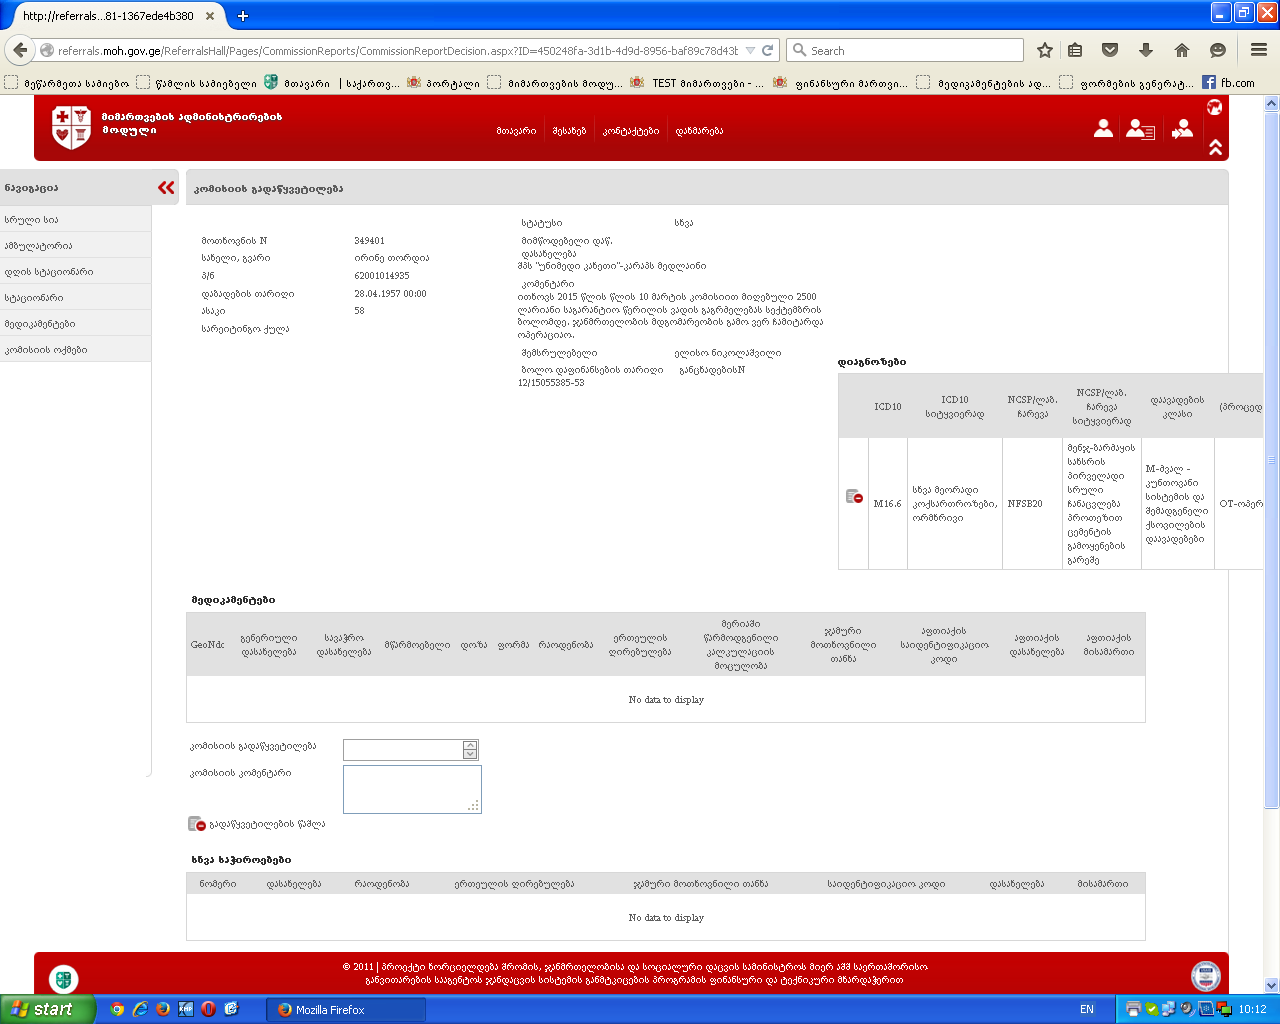Image resolution: width=1280 pixels, height=1024 pixels.
Task: Click the delete icon in the M16.6 diagnosis row
Action: pyautogui.click(x=854, y=497)
